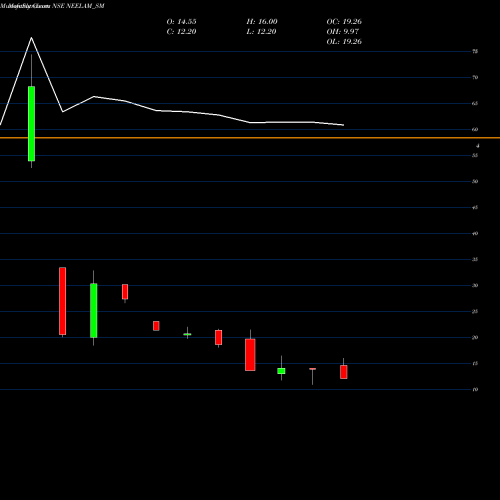This screenshot has height=500, width=500.
Task: Select the red candlestick spanning 20 down to 14
Action: pos(250,355)
